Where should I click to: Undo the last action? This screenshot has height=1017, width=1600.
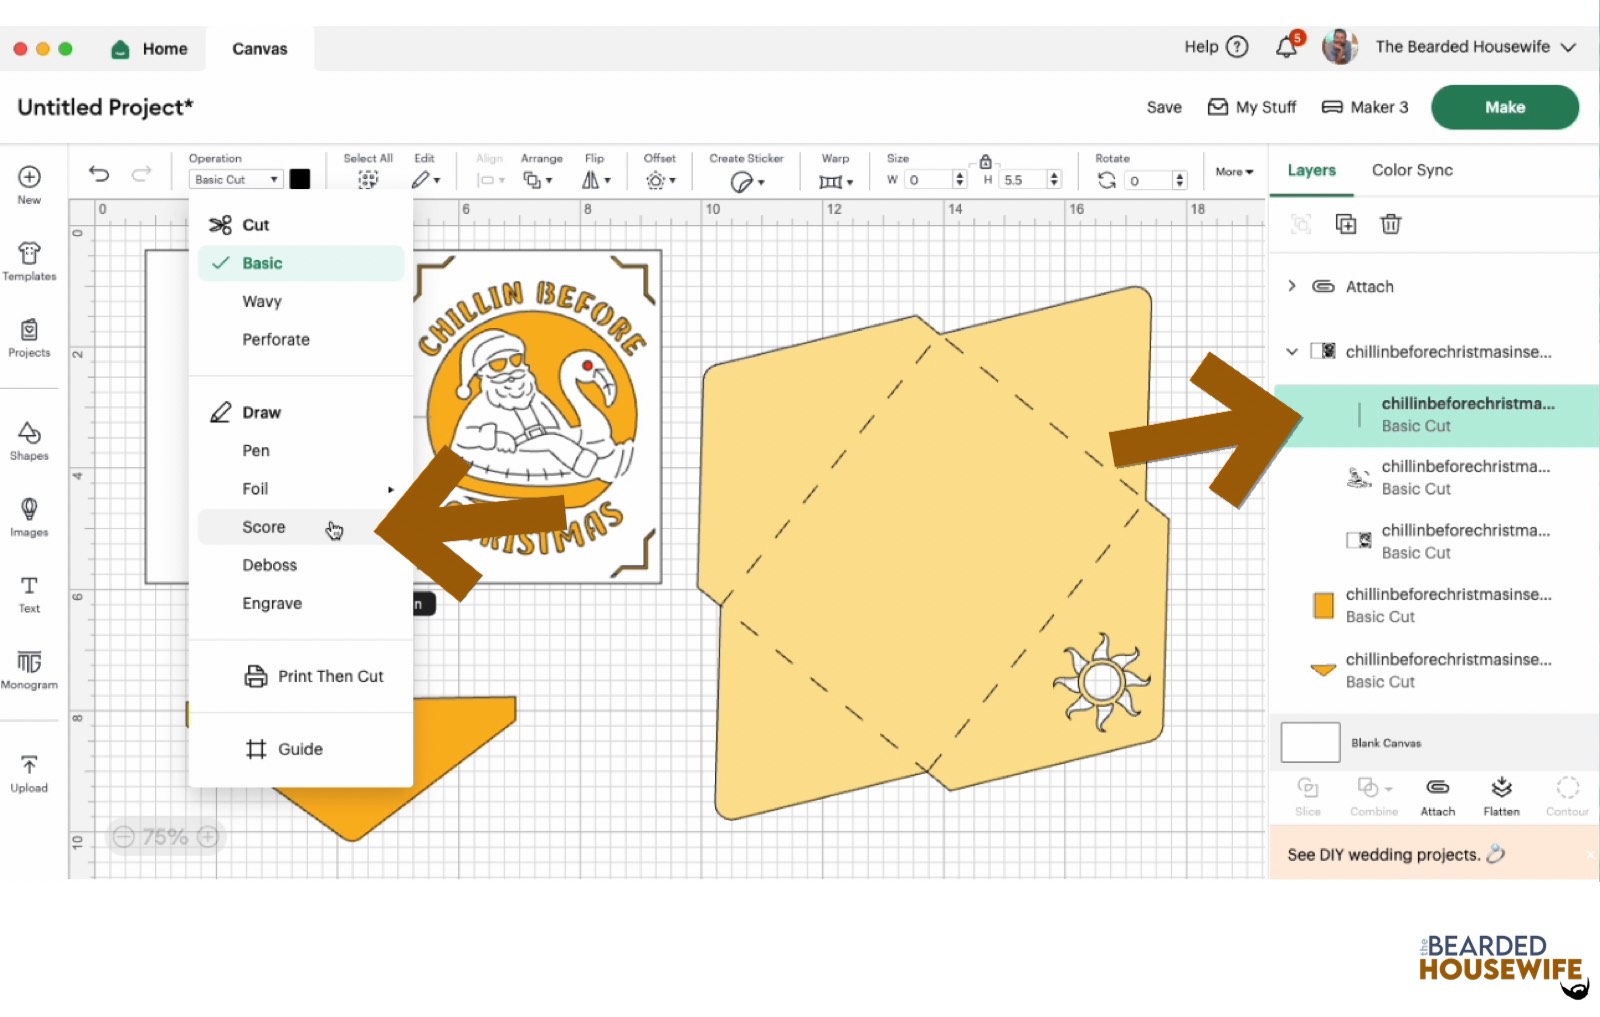pos(99,174)
